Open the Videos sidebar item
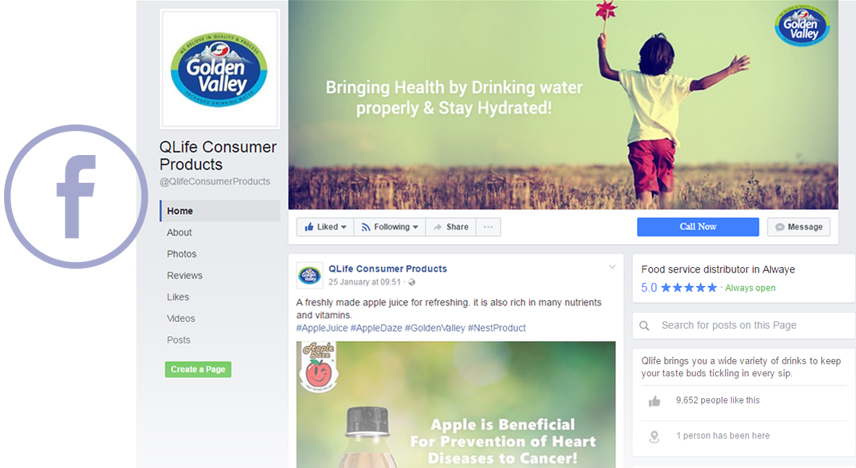856x468 pixels. tap(181, 318)
